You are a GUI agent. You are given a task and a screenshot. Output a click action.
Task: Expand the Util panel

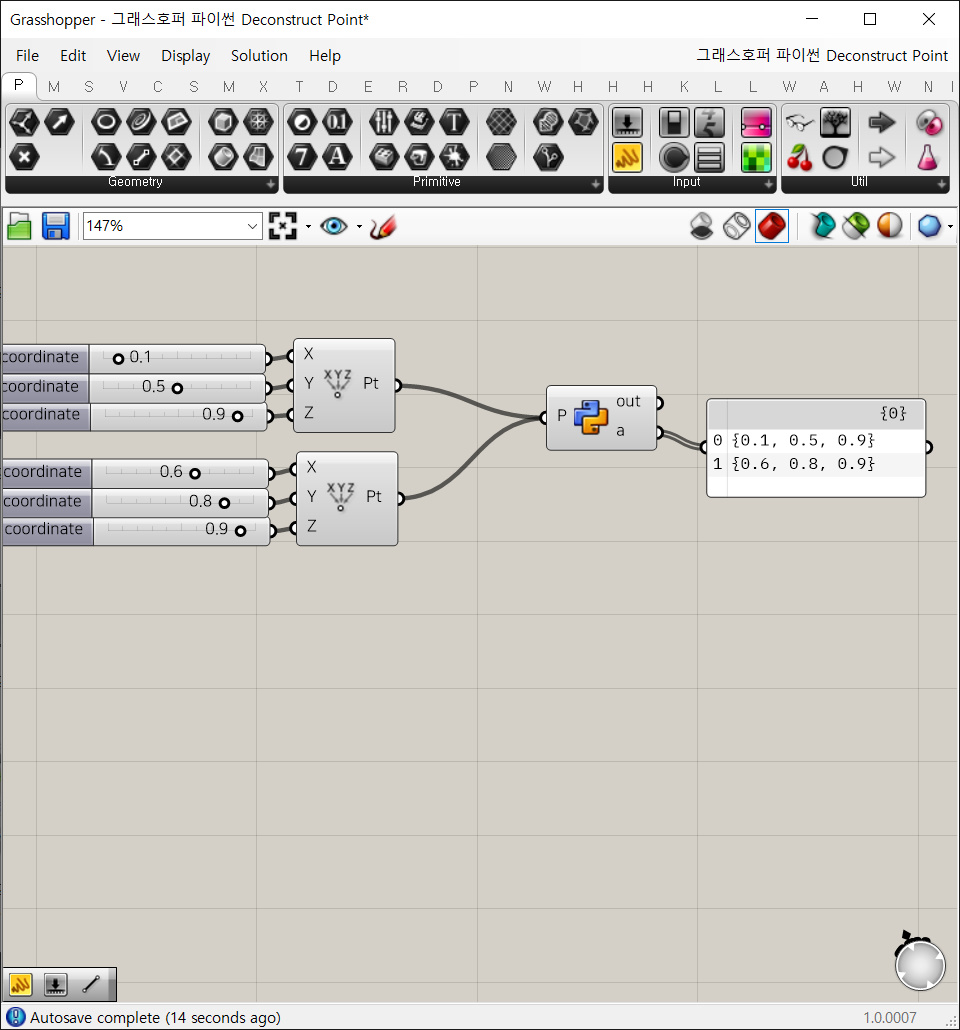(x=942, y=185)
